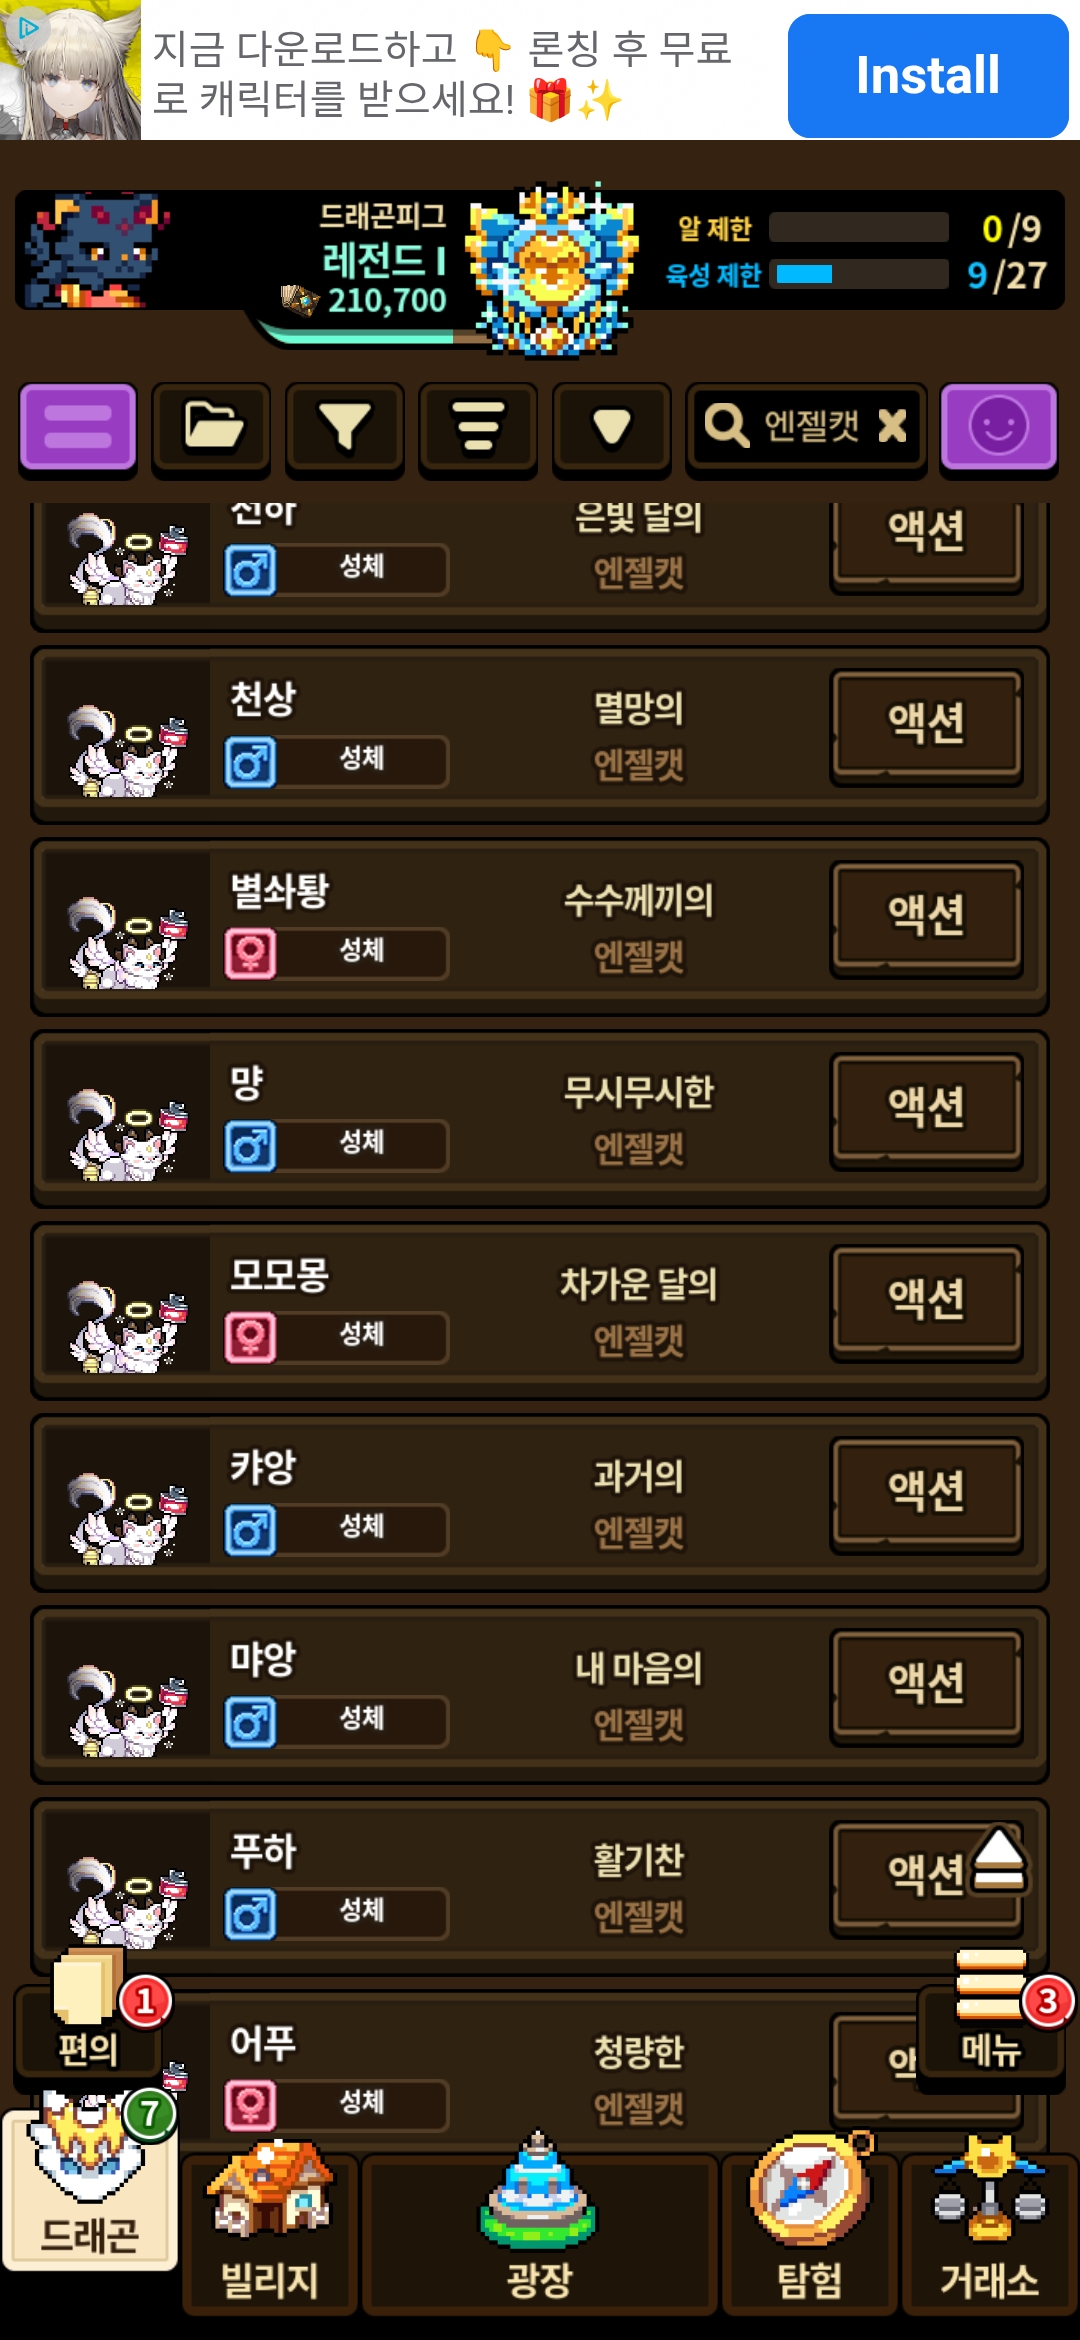The height and width of the screenshot is (2340, 1080).
Task: Tap the scroll-to-top eject arrow icon
Action: [x=998, y=1860]
